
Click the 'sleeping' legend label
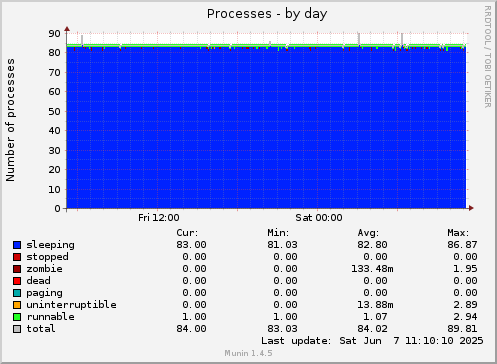tap(50, 245)
